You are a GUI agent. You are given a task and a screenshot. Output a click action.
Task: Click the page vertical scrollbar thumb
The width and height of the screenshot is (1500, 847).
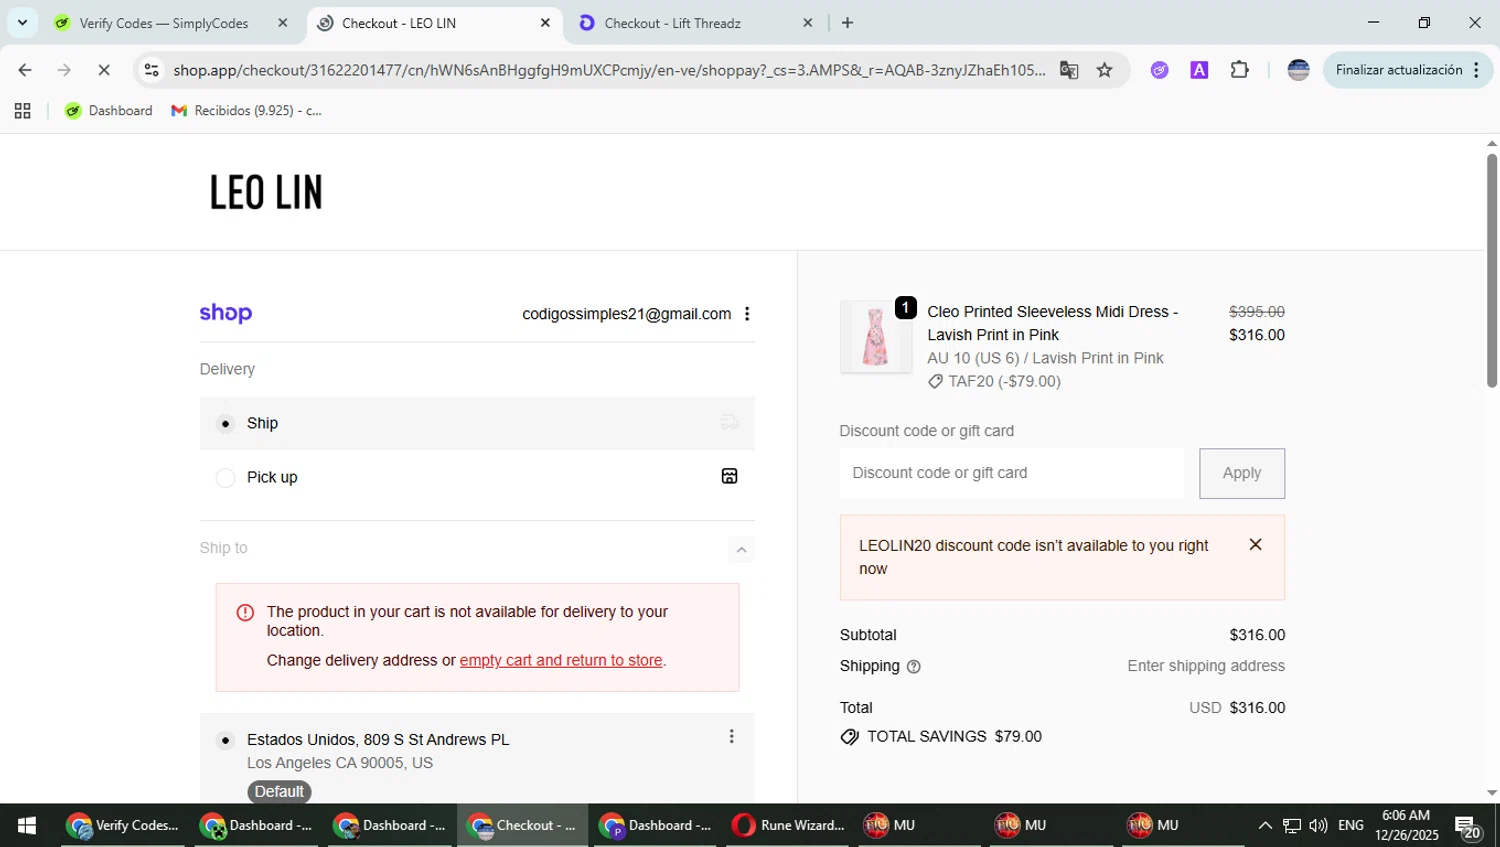tap(1491, 270)
